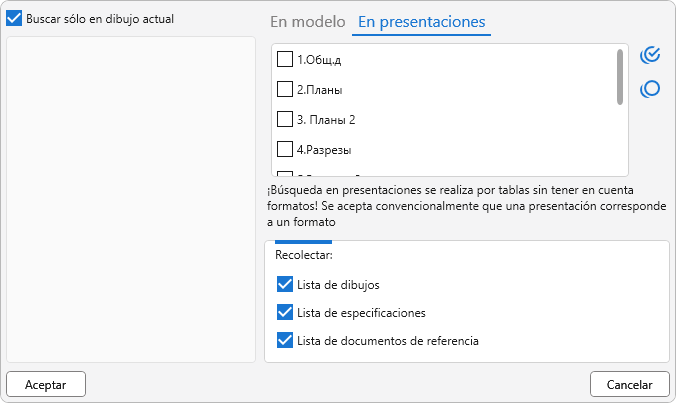Untick 'Lista de documentos de referencia'

pyautogui.click(x=285, y=340)
